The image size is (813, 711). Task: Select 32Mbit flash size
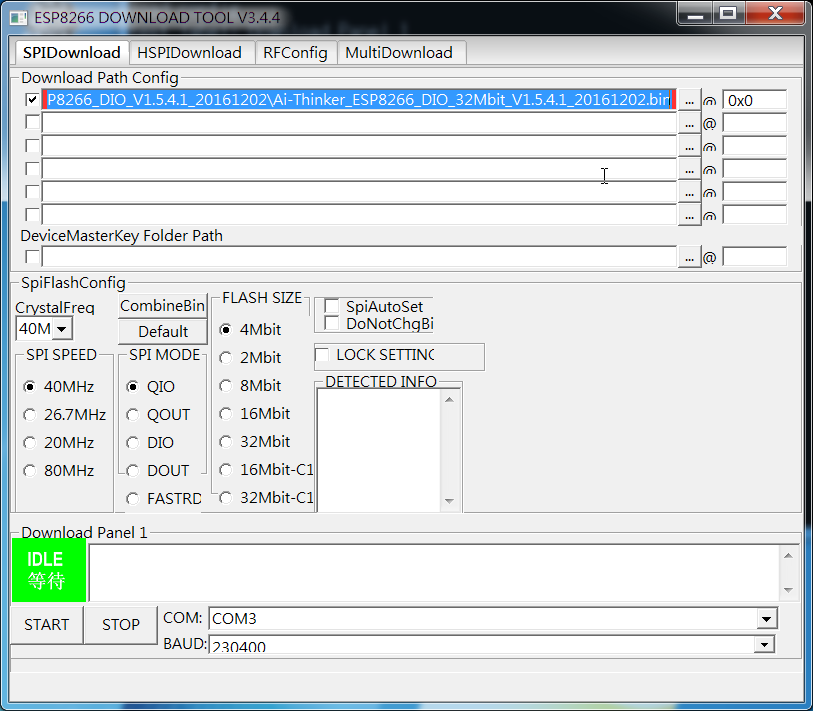(x=226, y=442)
